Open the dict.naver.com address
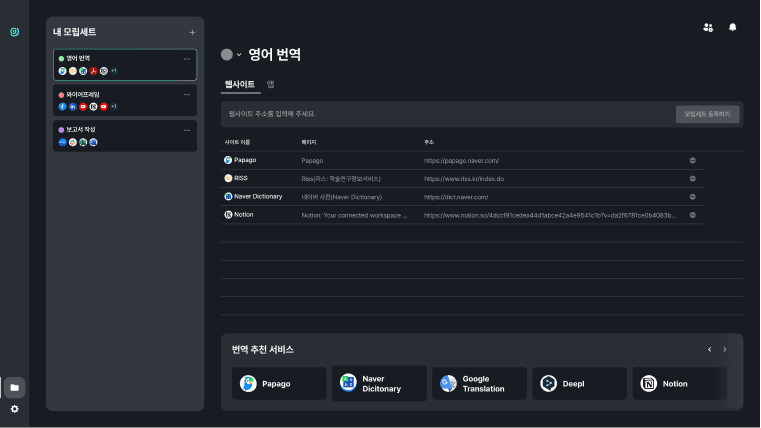This screenshot has width=761, height=428. pos(456,197)
